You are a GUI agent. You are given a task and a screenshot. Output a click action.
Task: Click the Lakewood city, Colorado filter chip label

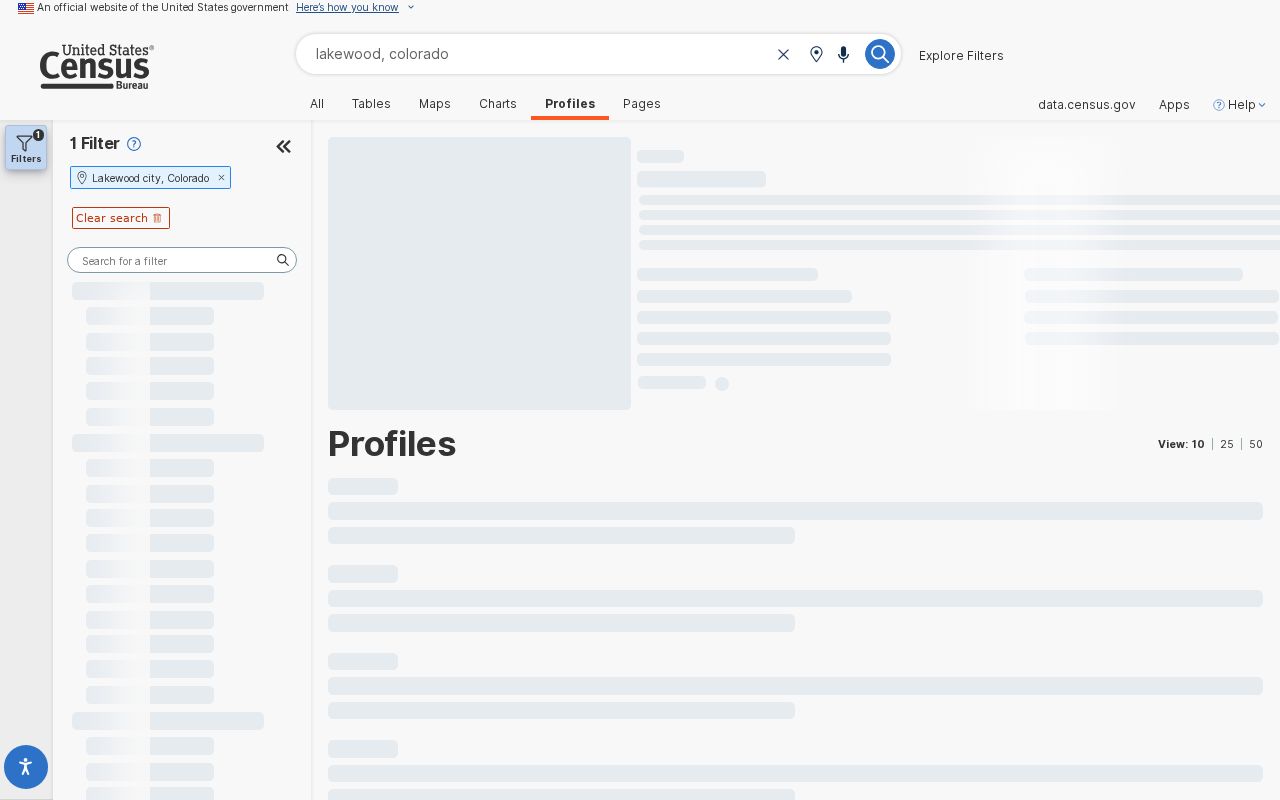(x=150, y=178)
